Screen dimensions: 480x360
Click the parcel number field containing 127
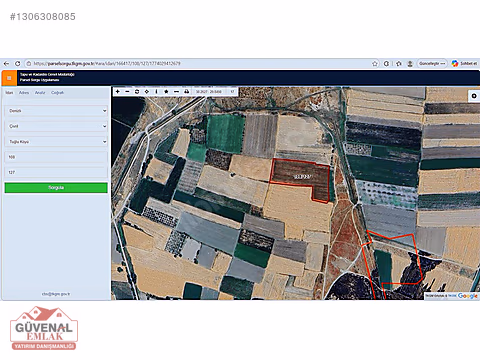click(x=56, y=172)
